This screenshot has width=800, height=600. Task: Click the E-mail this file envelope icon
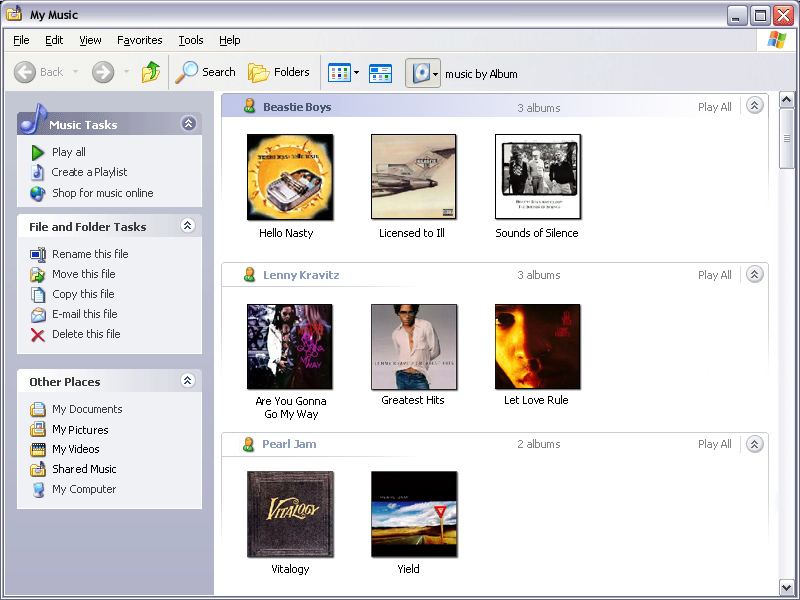[x=38, y=315]
